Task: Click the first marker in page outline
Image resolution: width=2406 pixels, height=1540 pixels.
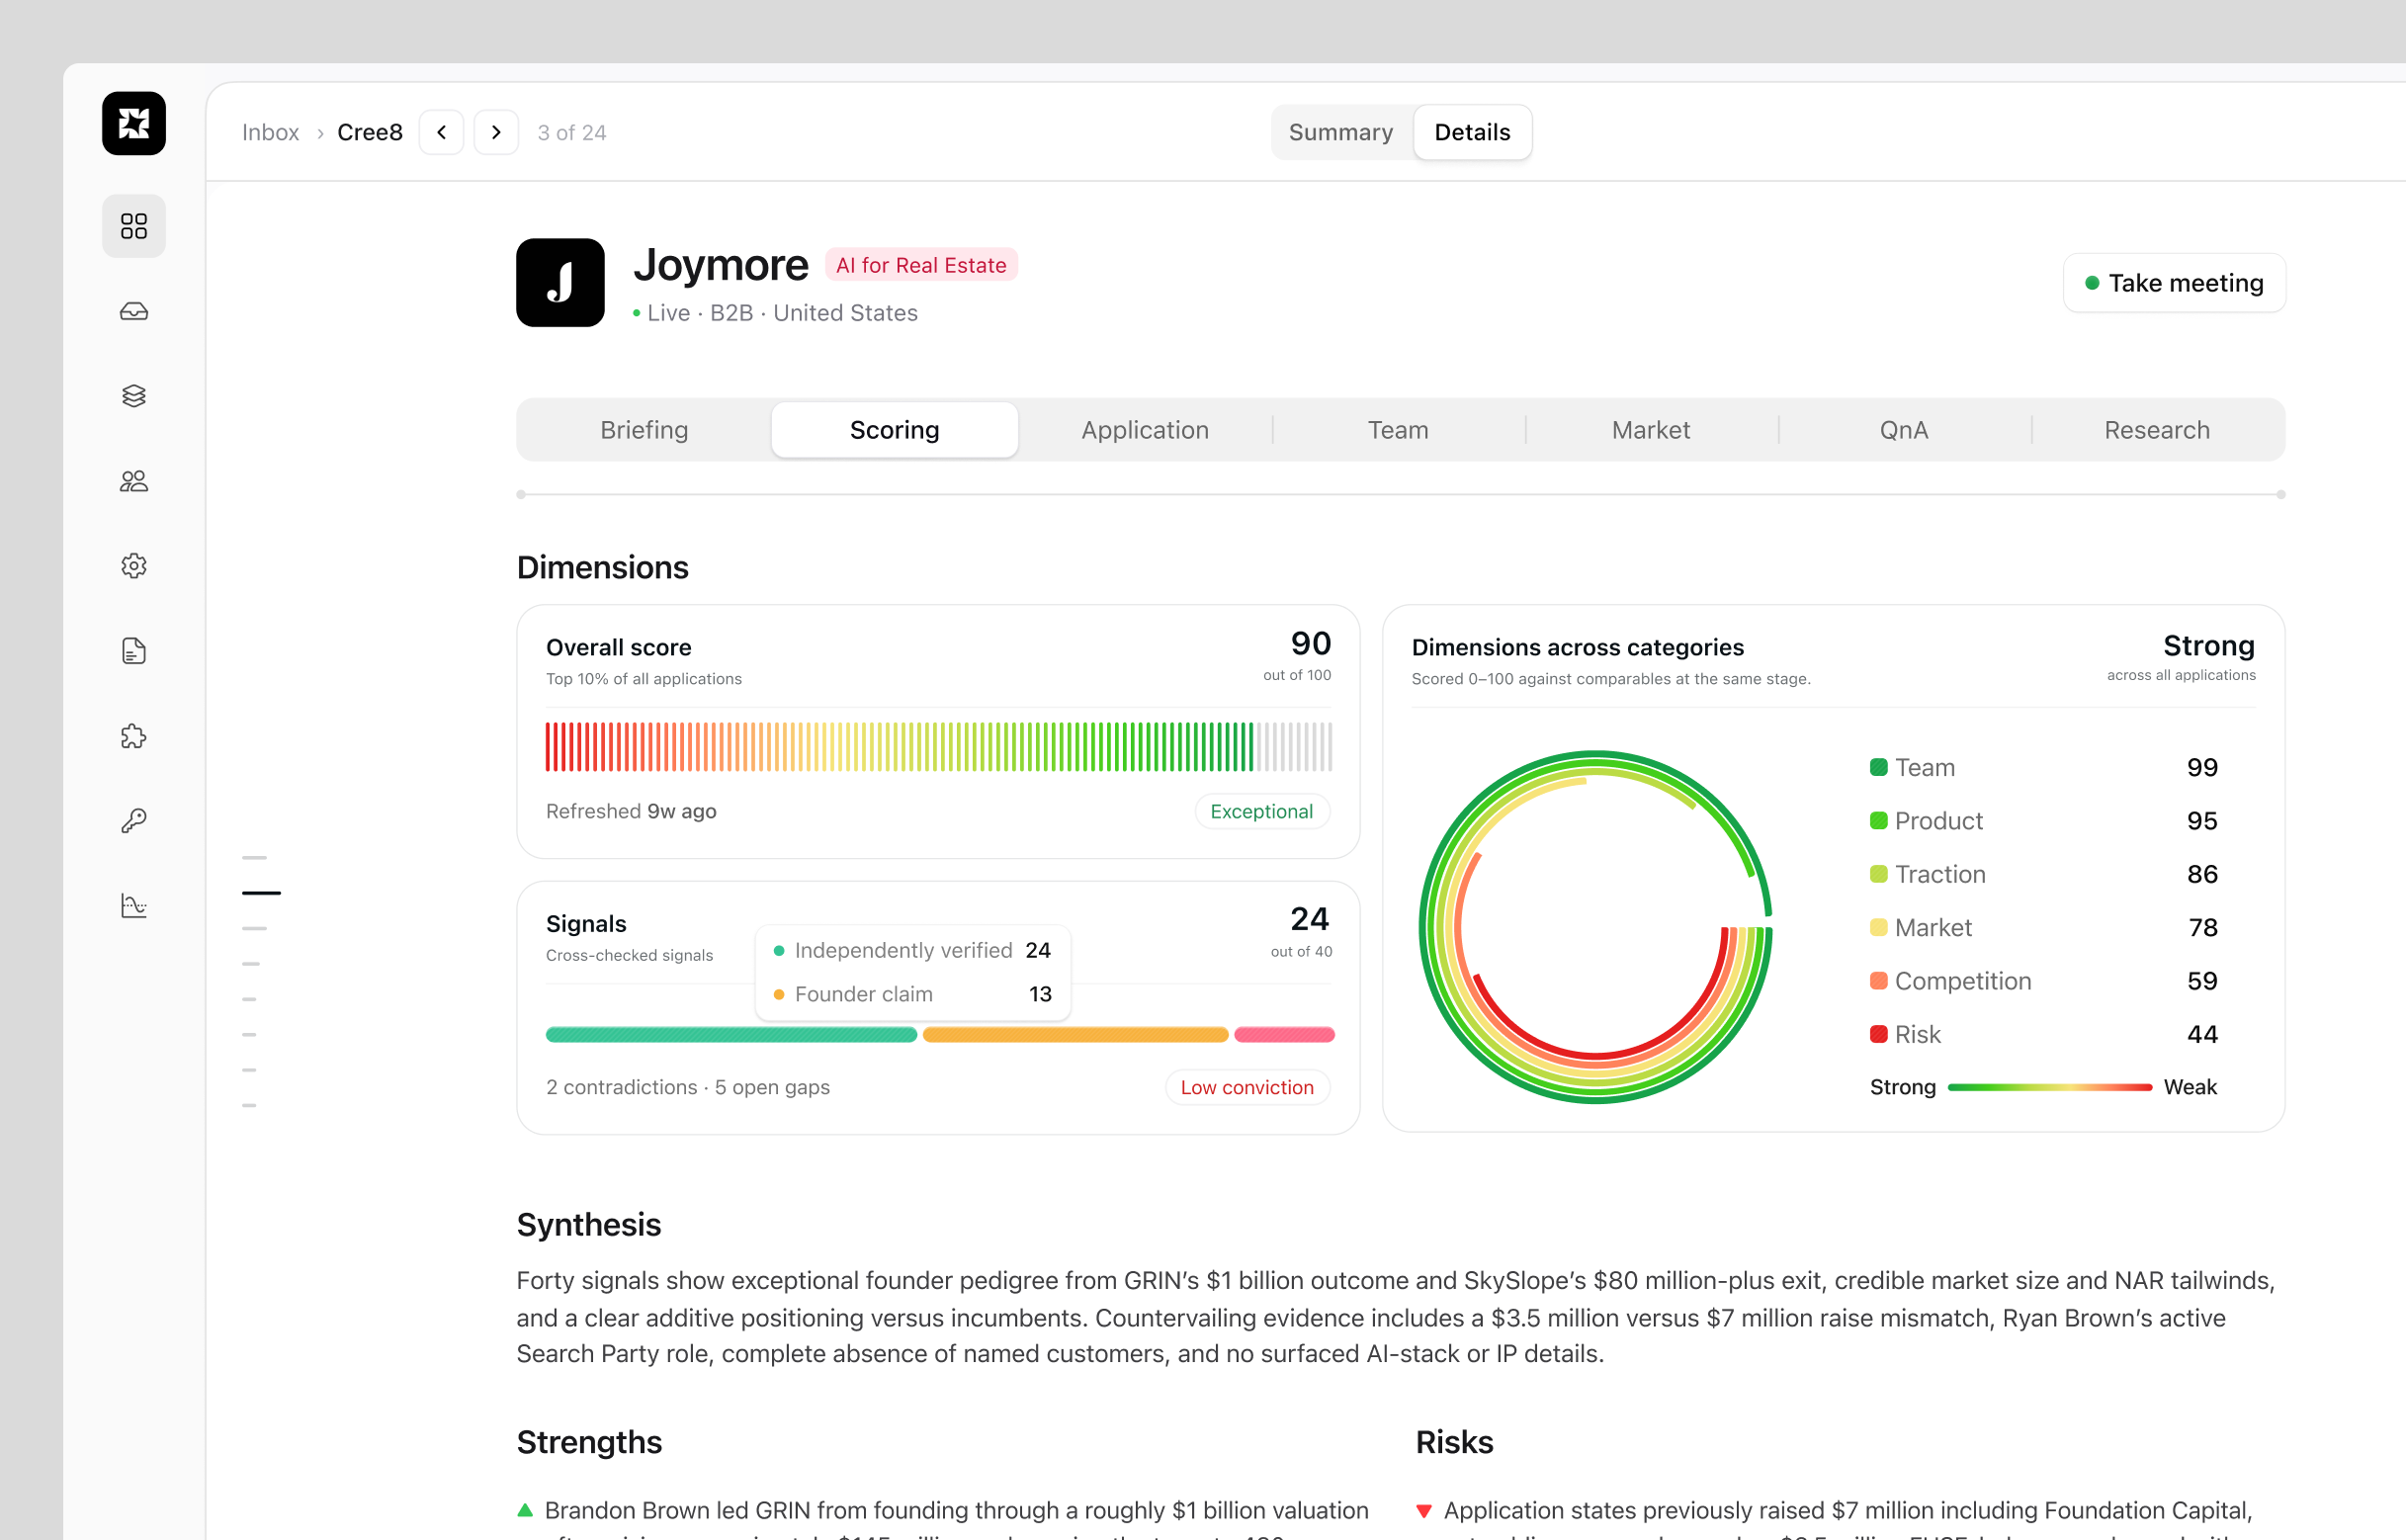Action: (x=254, y=858)
